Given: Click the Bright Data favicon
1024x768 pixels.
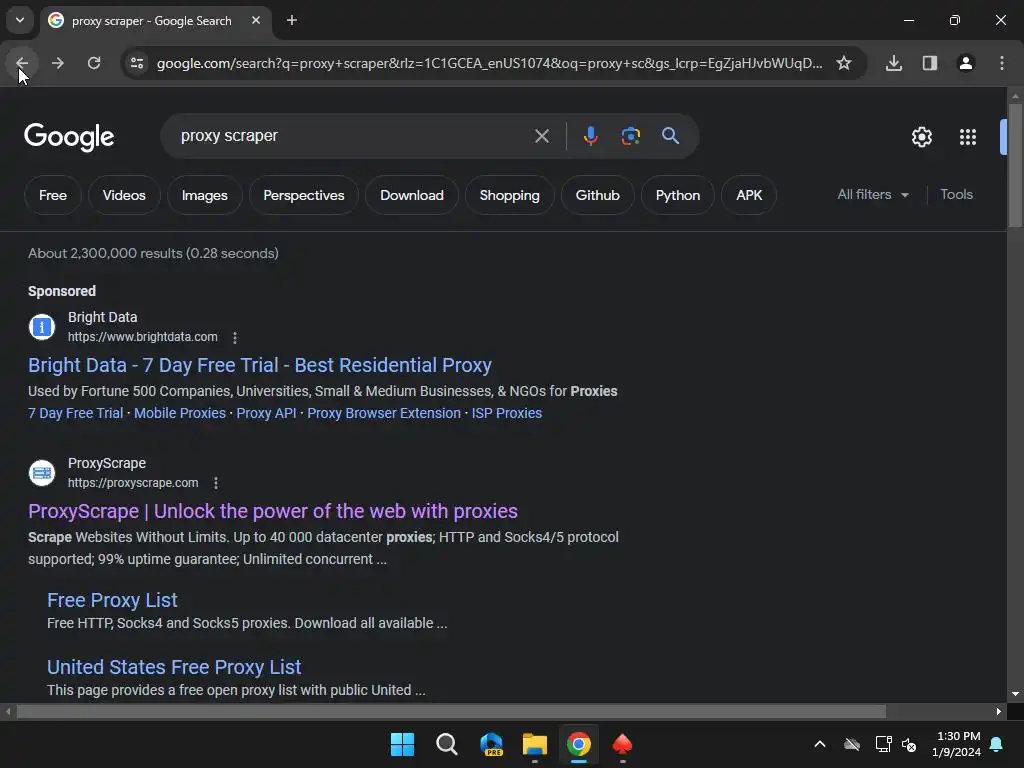Looking at the screenshot, I should [42, 327].
